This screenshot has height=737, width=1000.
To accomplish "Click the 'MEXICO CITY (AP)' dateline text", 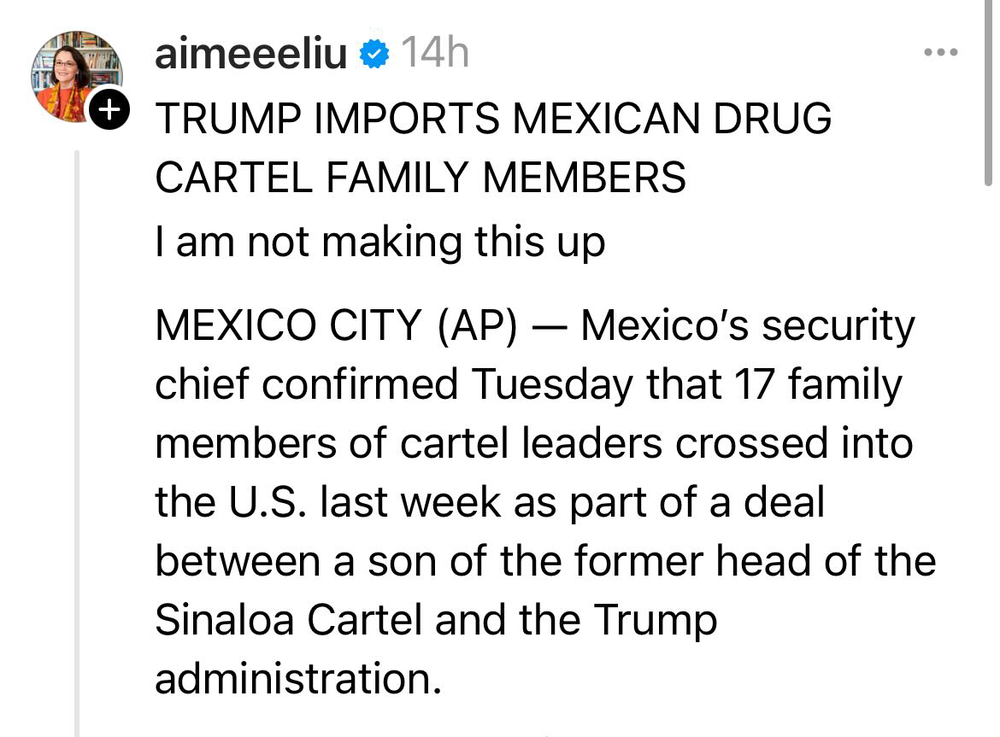I will click(336, 326).
